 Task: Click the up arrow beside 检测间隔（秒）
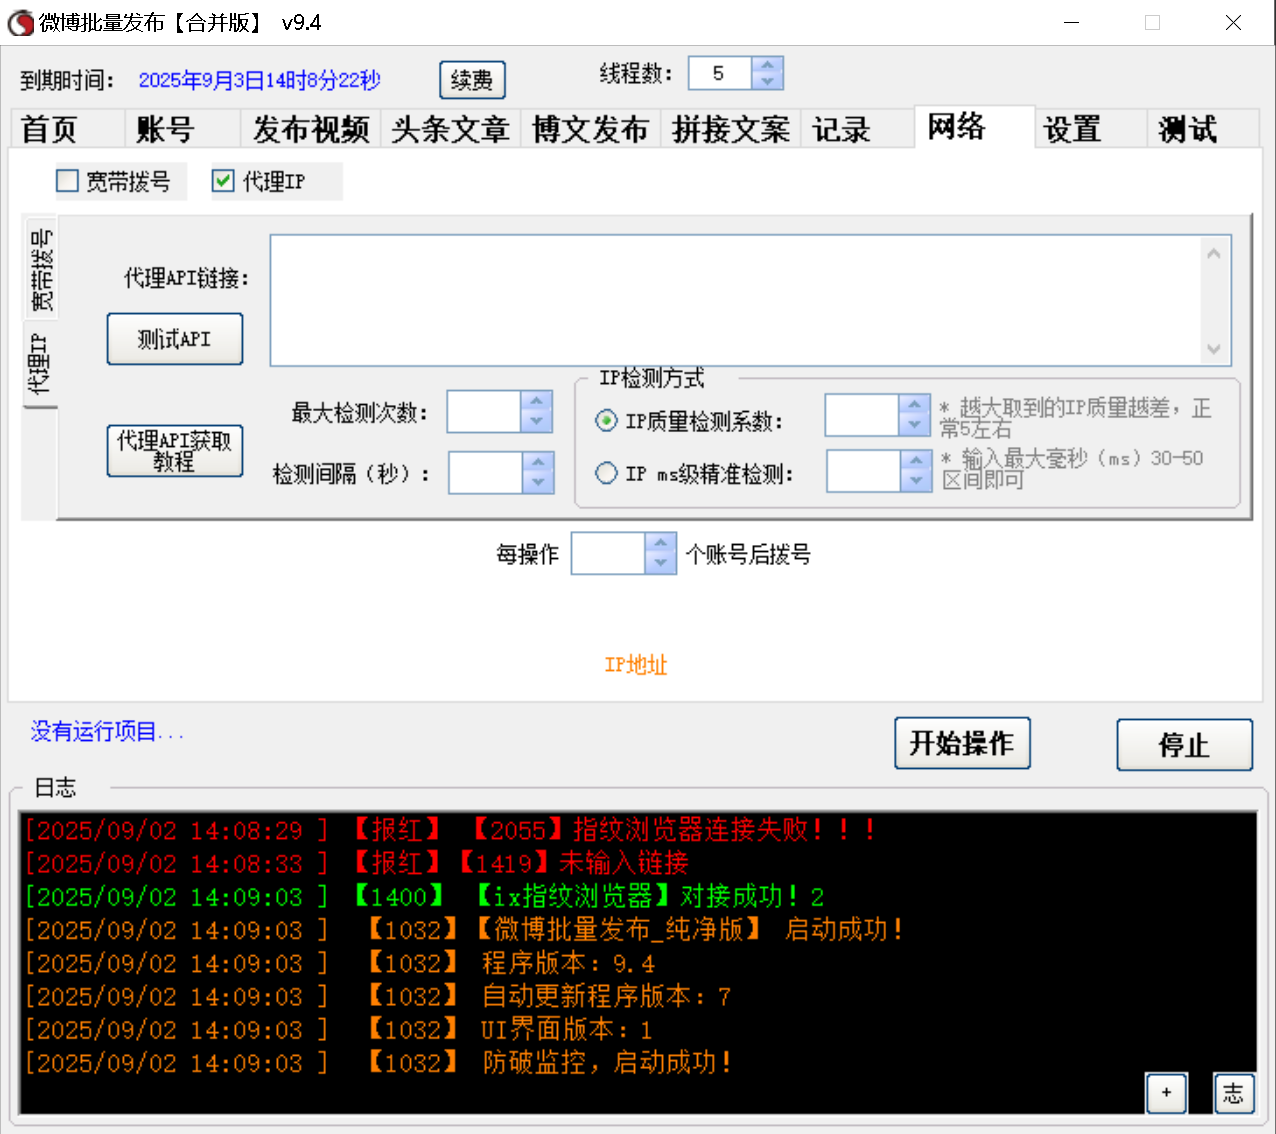(x=540, y=463)
